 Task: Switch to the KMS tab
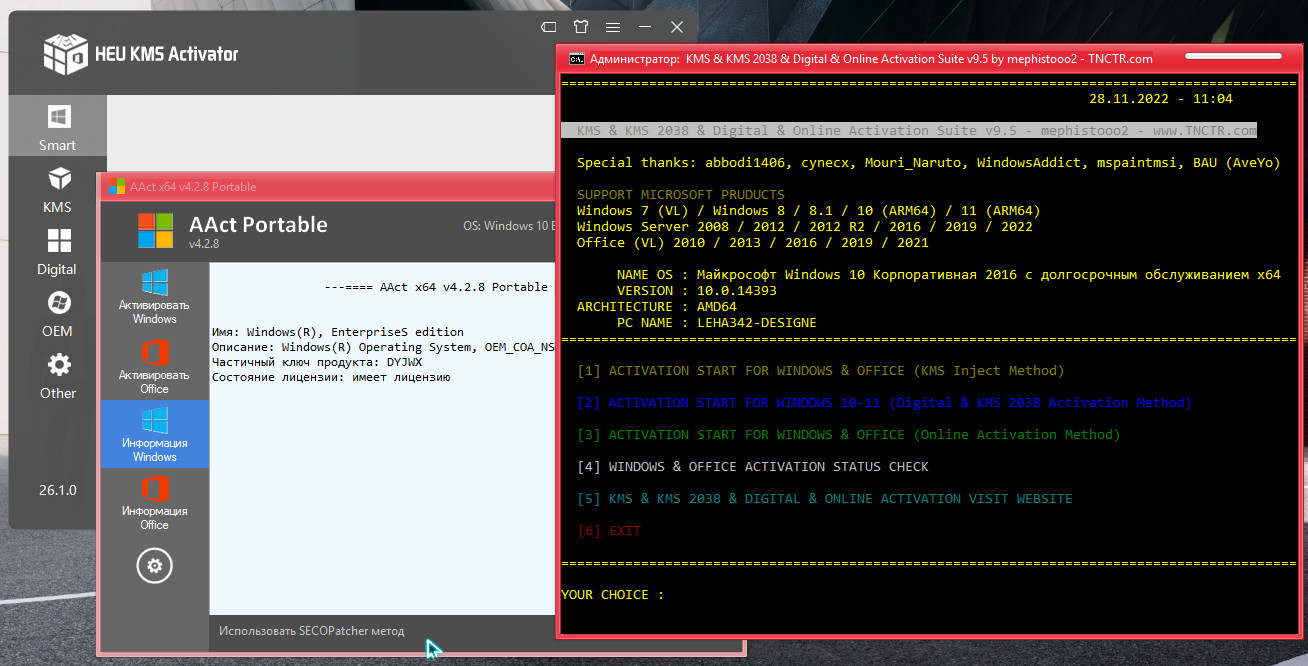tap(57, 190)
